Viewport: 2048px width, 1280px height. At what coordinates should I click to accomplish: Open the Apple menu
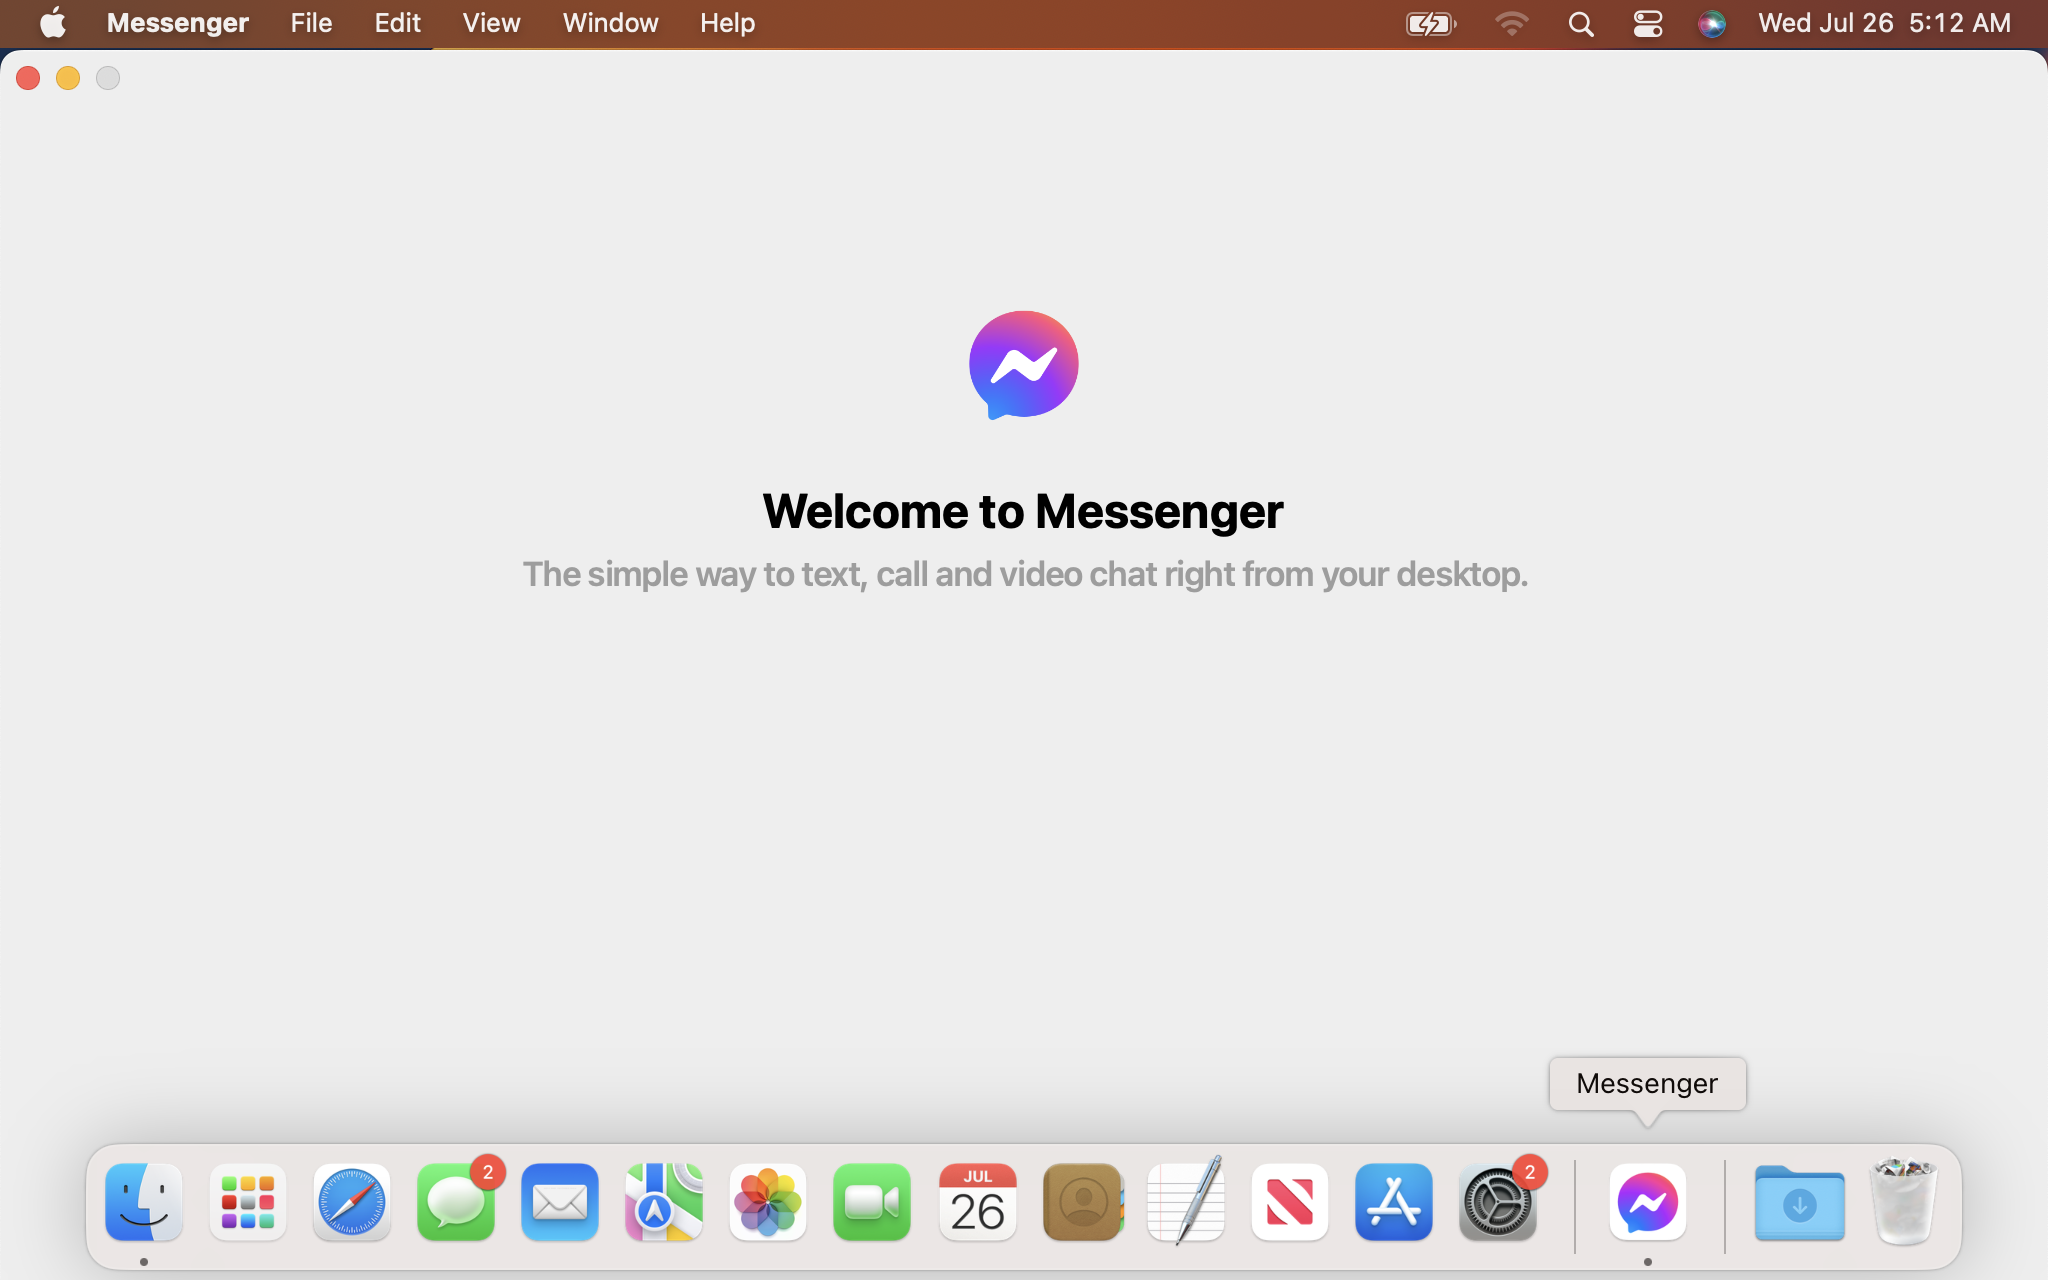[52, 23]
